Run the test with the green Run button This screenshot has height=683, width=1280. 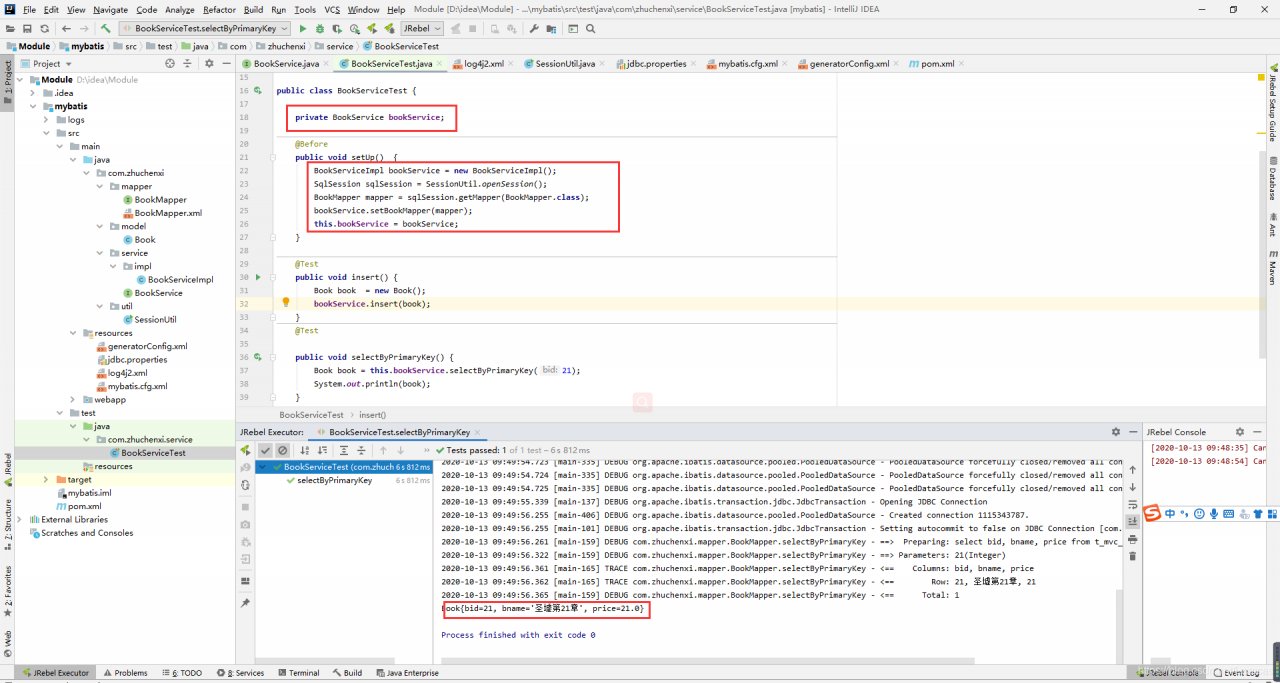[303, 29]
